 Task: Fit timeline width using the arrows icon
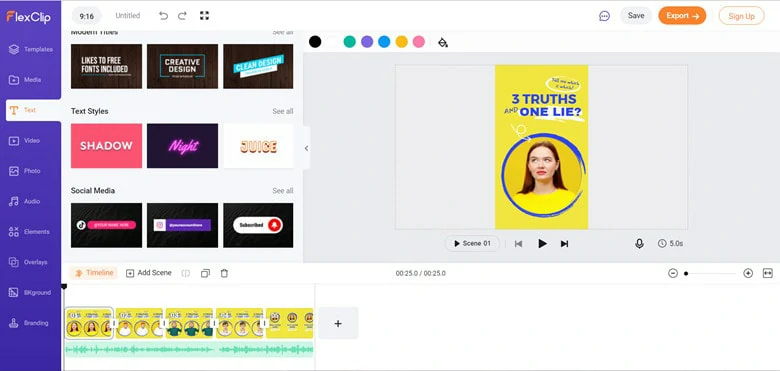coord(768,273)
